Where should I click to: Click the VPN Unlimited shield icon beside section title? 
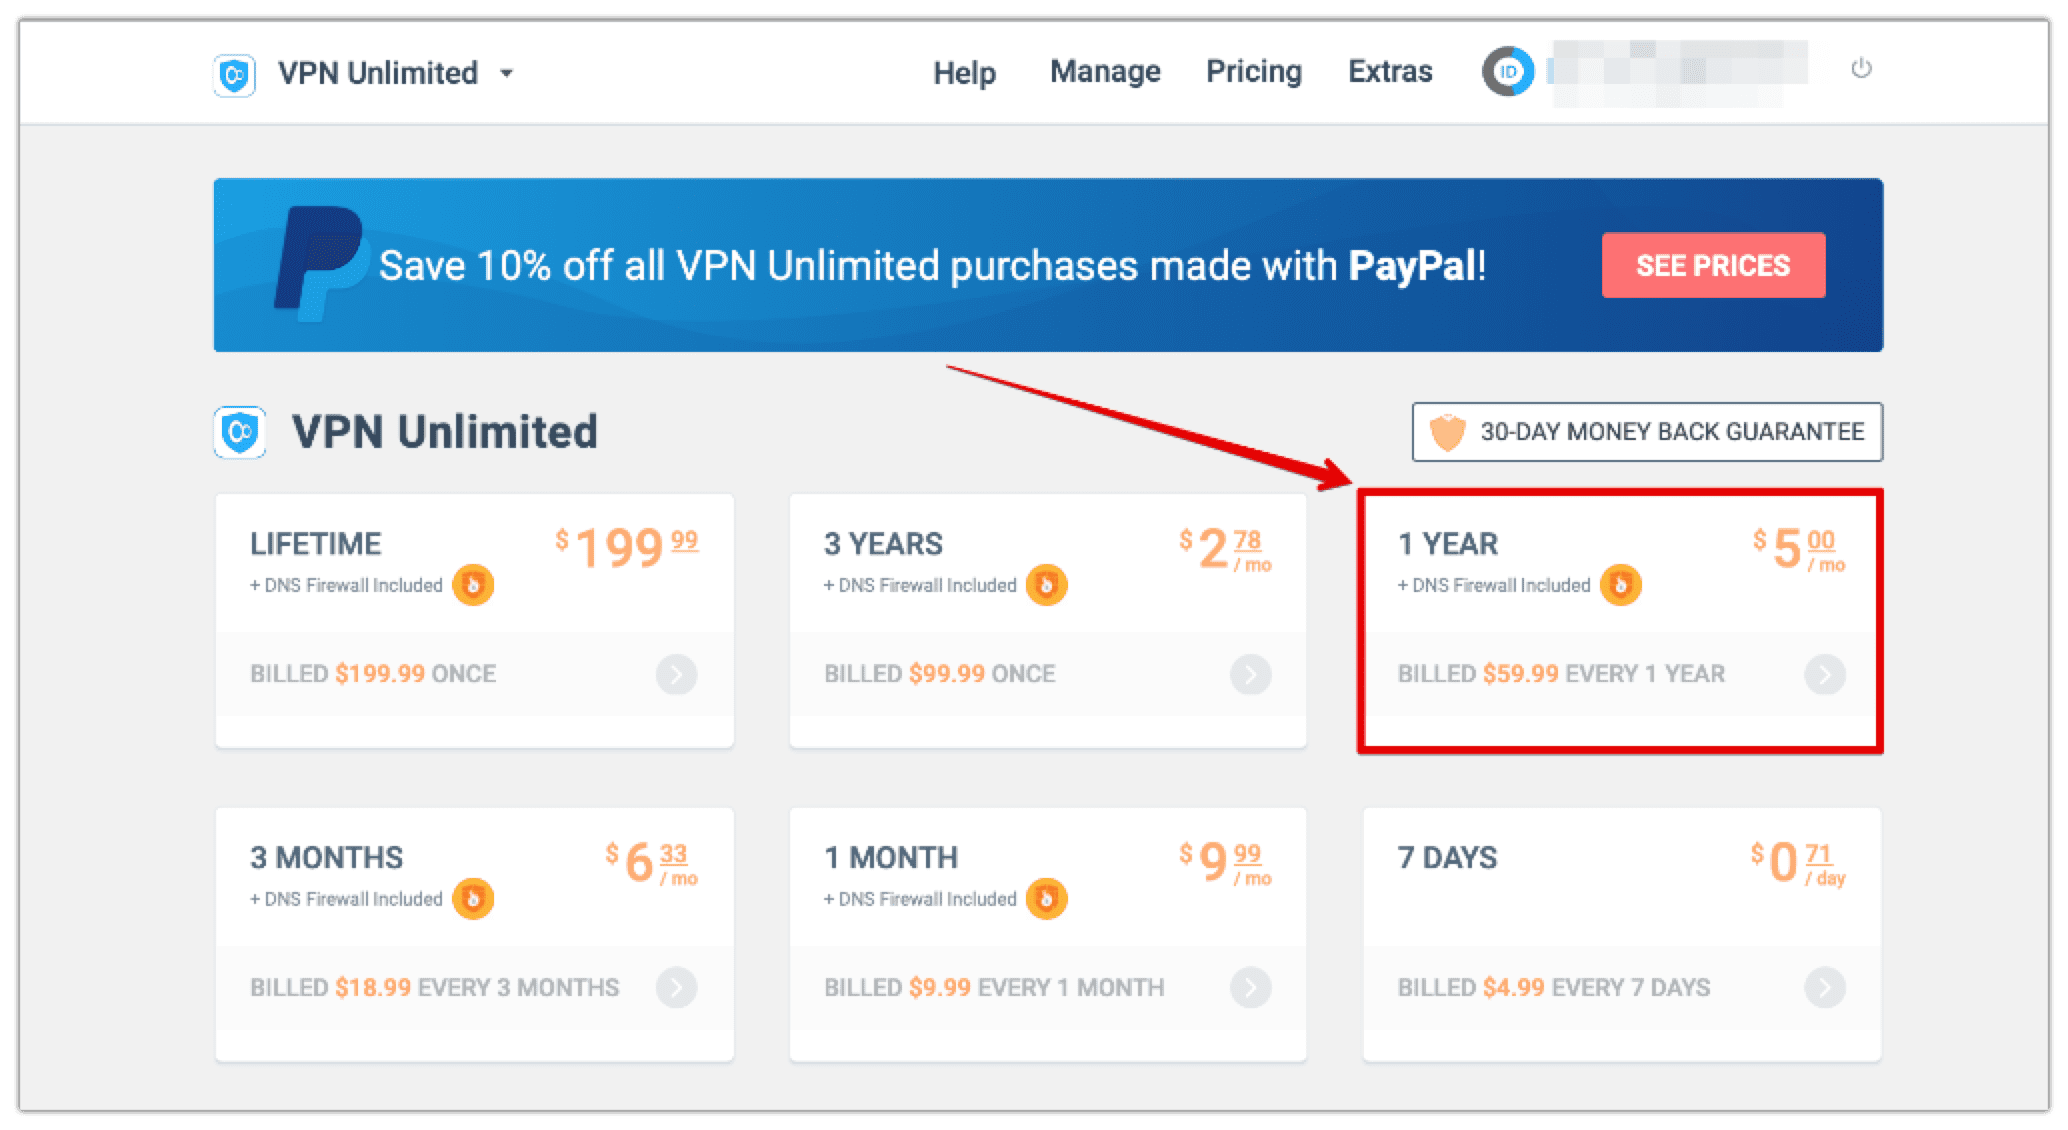[239, 432]
